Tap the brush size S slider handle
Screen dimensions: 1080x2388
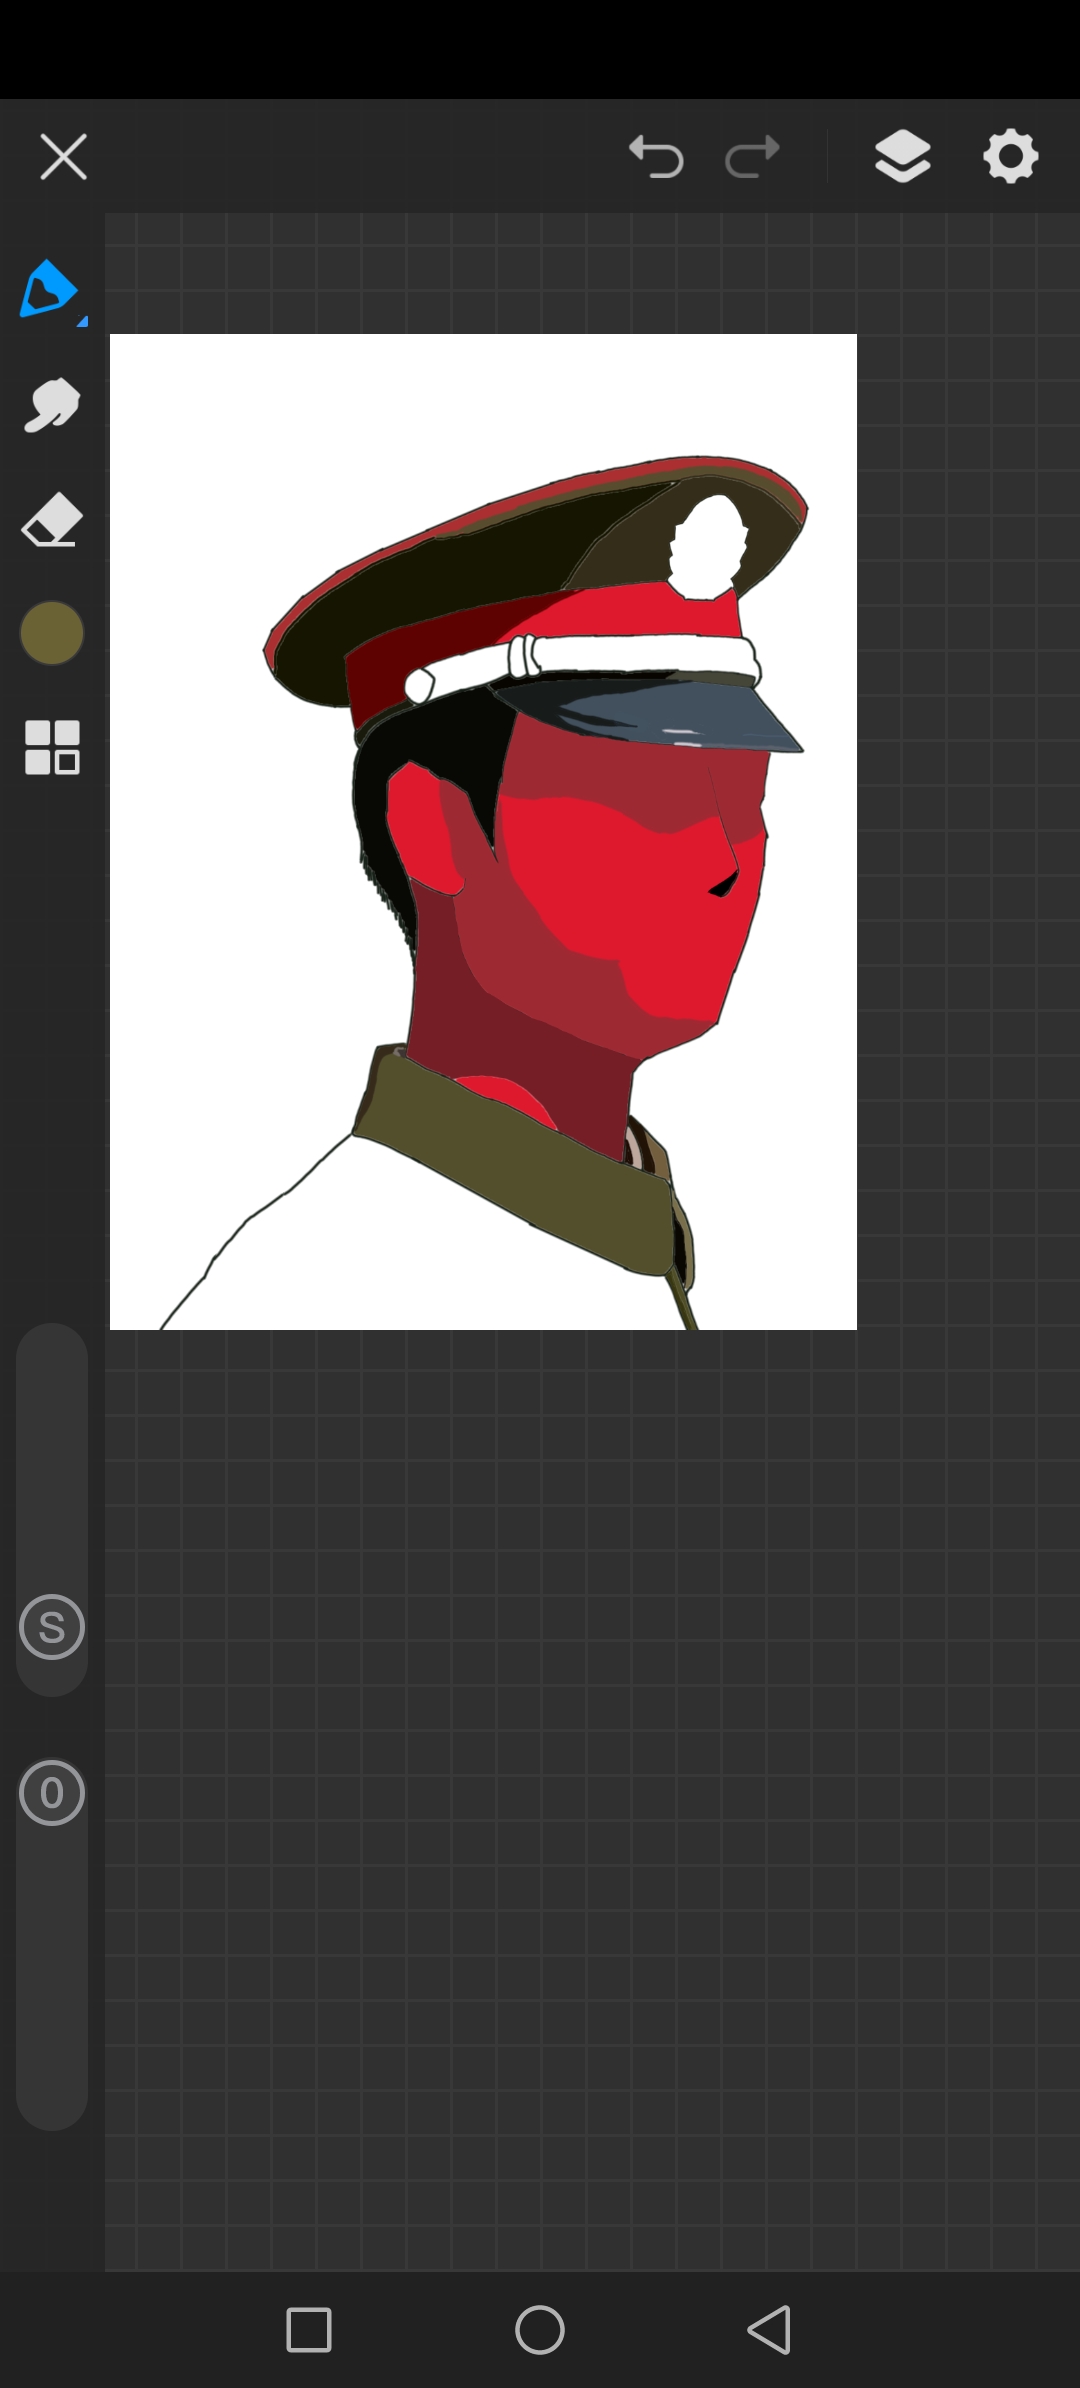click(52, 1627)
